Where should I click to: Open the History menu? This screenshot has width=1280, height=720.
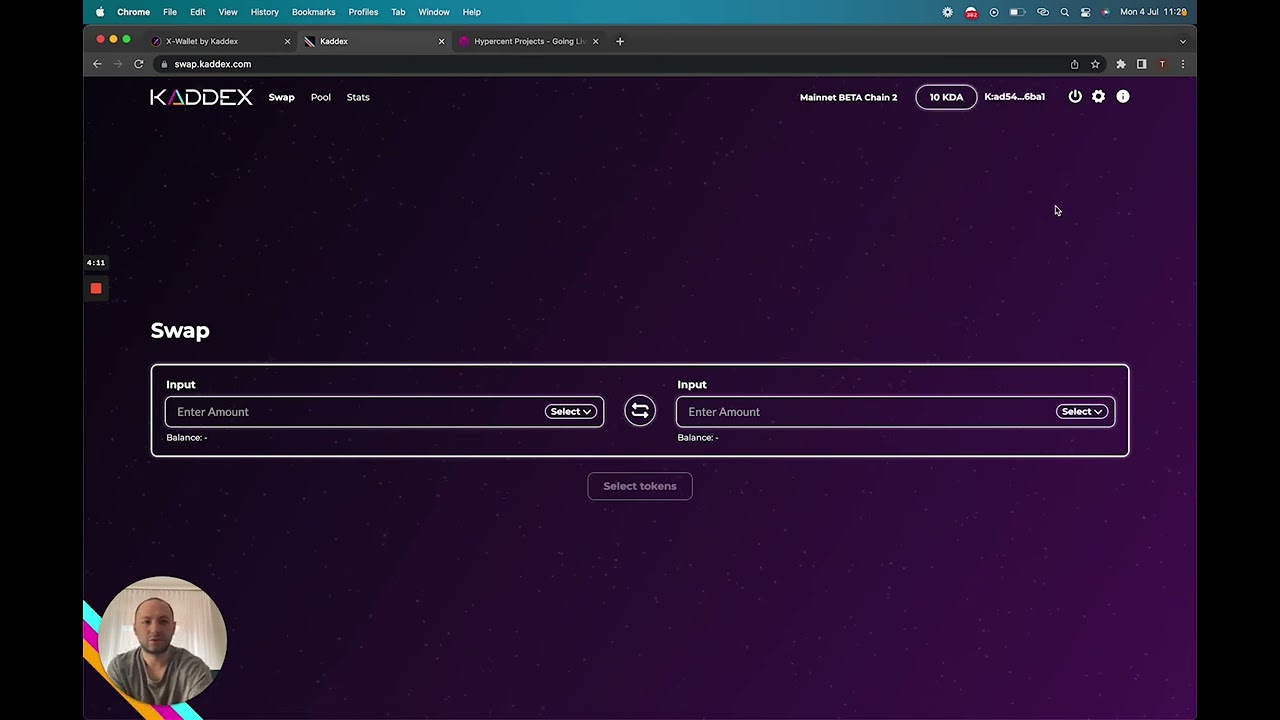(264, 12)
